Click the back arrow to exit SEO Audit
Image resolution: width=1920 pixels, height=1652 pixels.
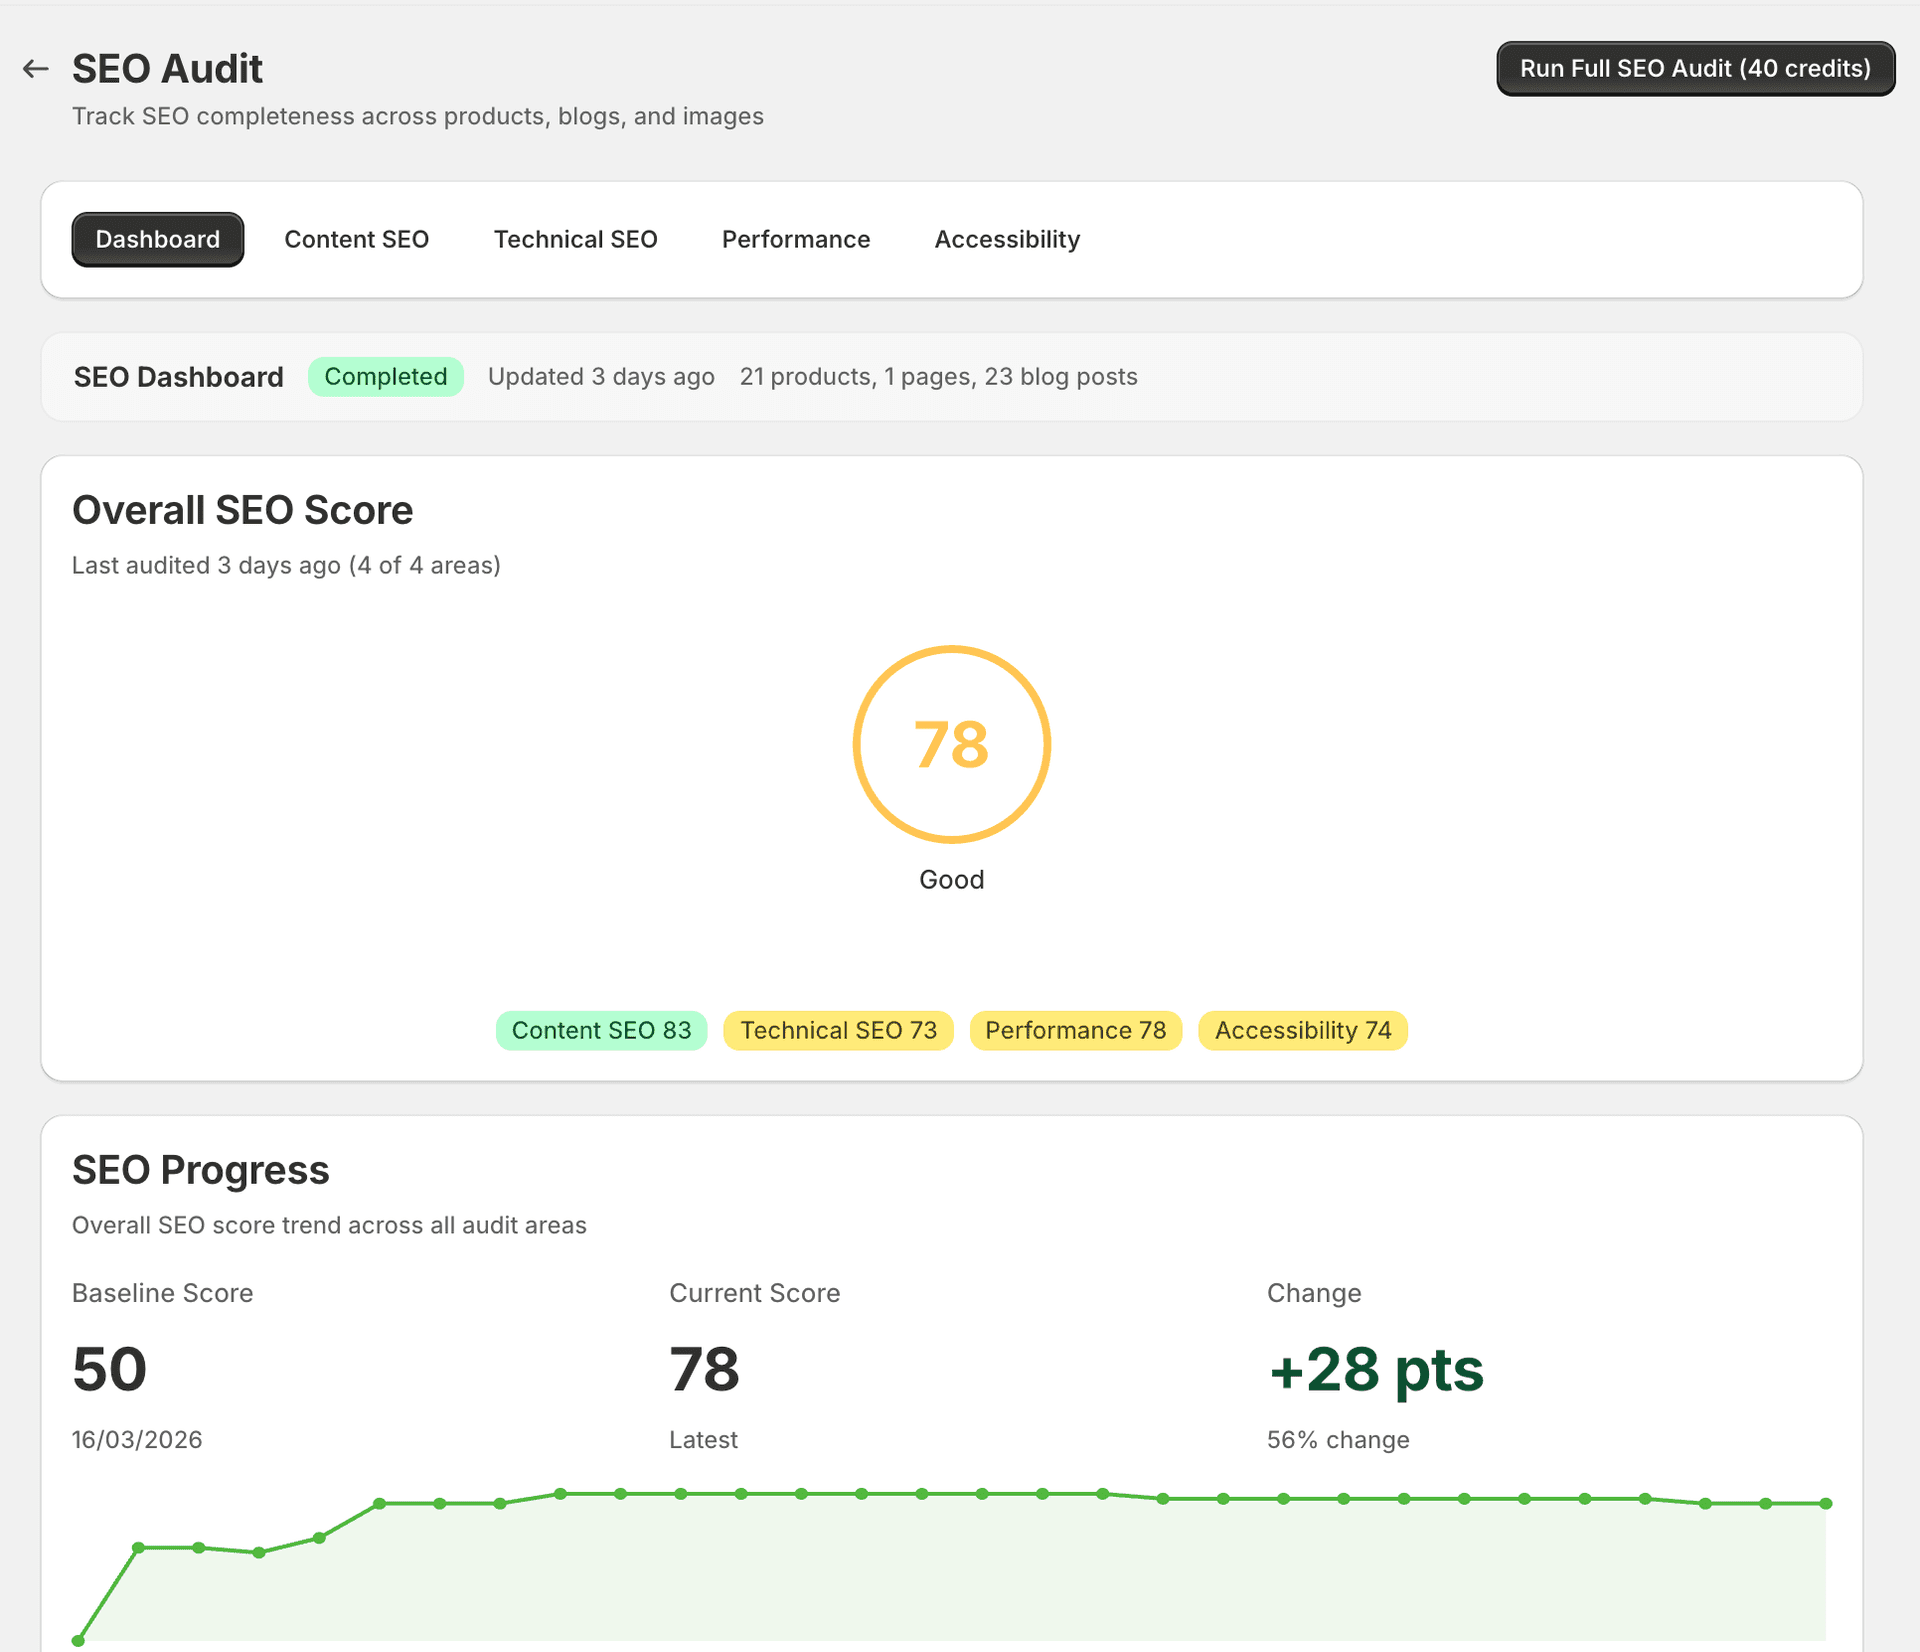(35, 68)
